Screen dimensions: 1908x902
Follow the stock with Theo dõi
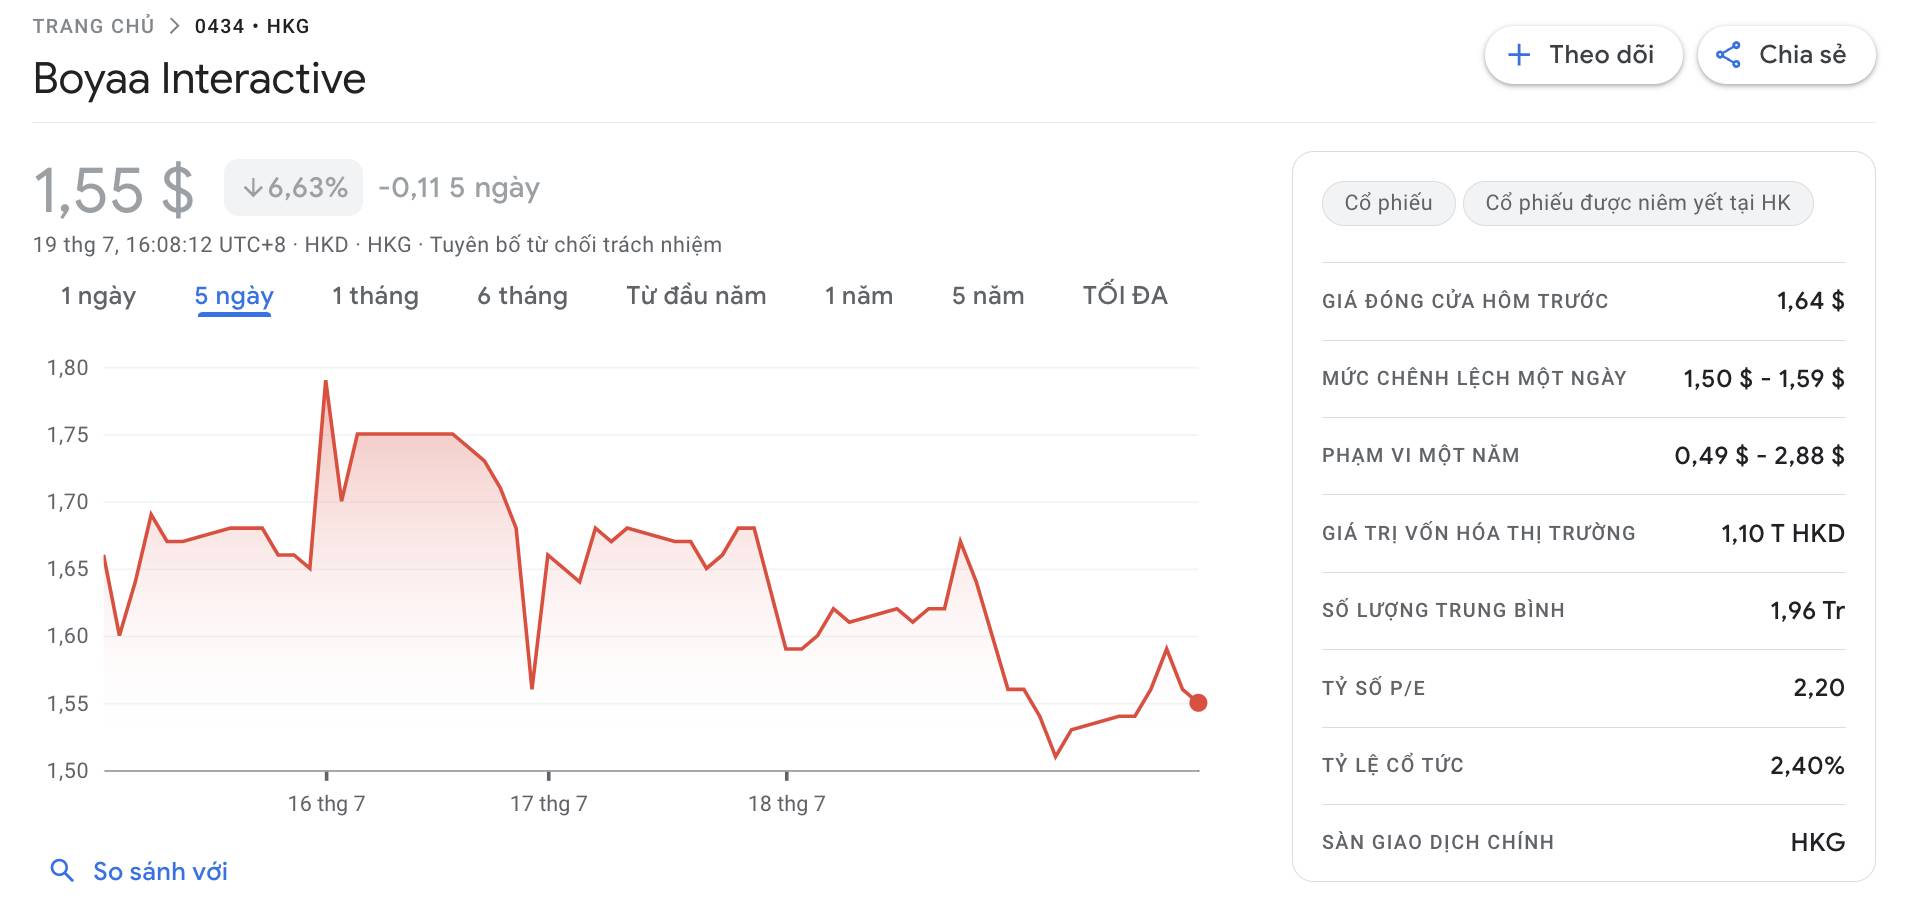coord(1583,55)
